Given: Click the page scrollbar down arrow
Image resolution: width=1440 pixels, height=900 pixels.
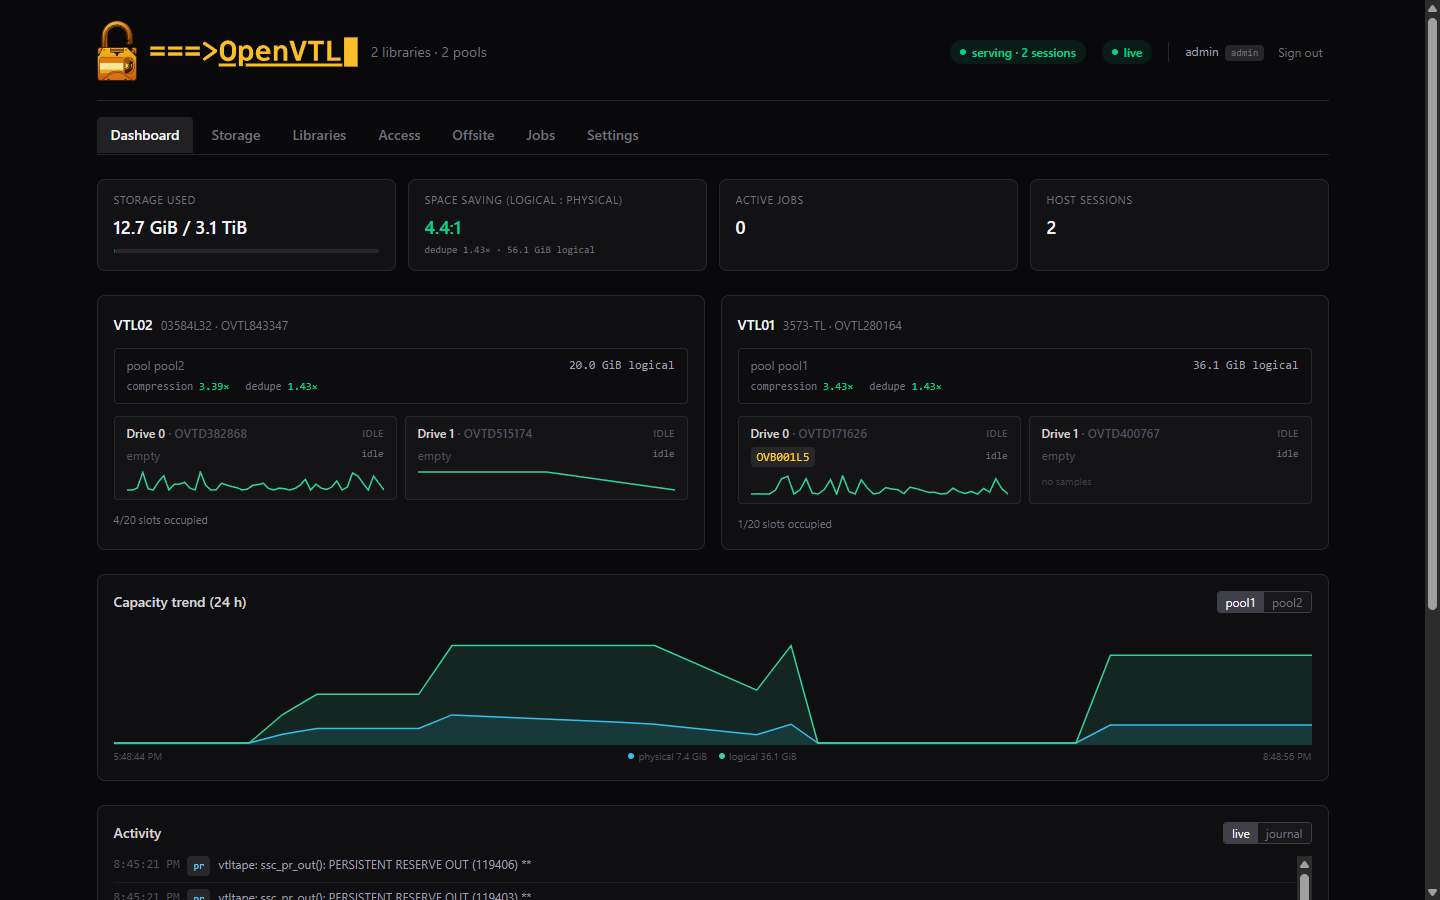Looking at the screenshot, I should [1432, 892].
